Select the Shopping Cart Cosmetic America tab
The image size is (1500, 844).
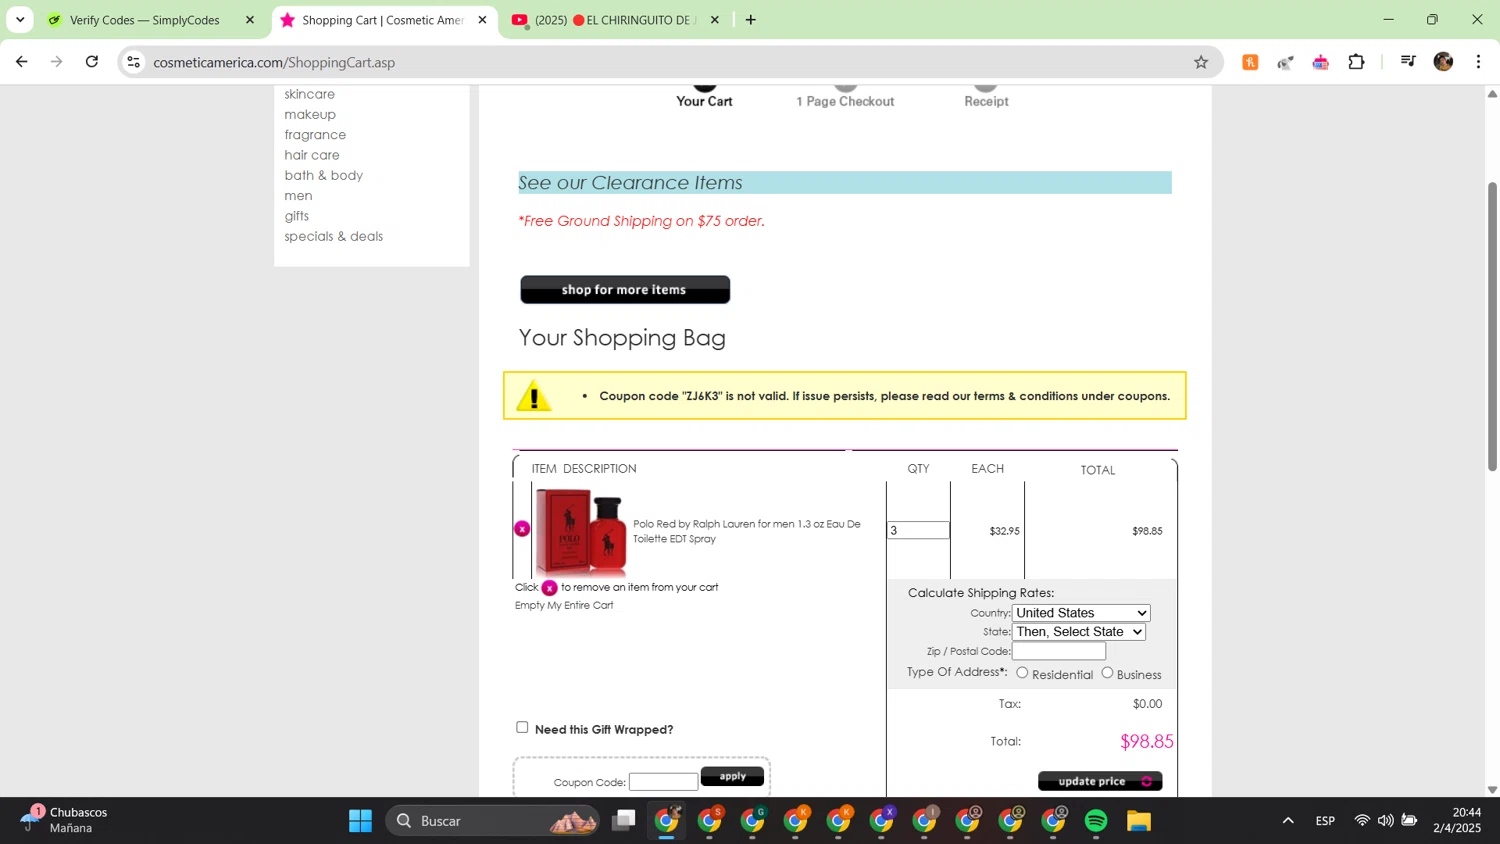382,20
